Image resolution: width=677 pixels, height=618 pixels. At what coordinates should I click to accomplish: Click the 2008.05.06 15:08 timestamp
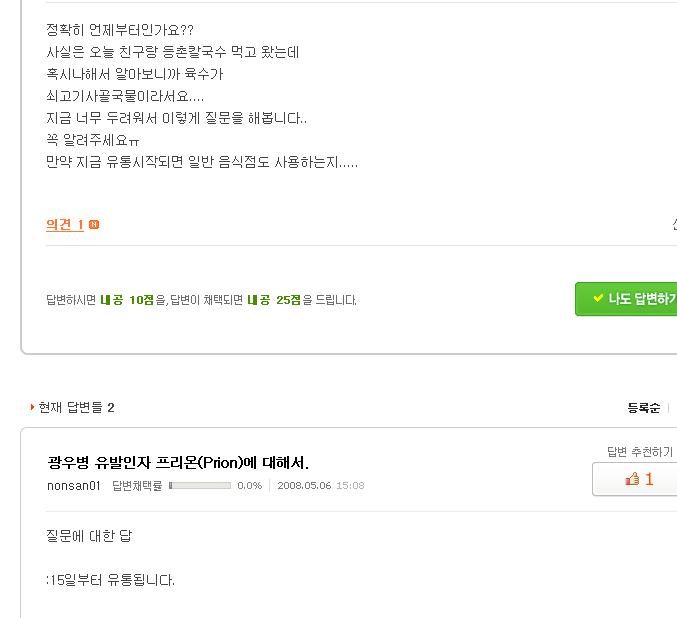321,485
